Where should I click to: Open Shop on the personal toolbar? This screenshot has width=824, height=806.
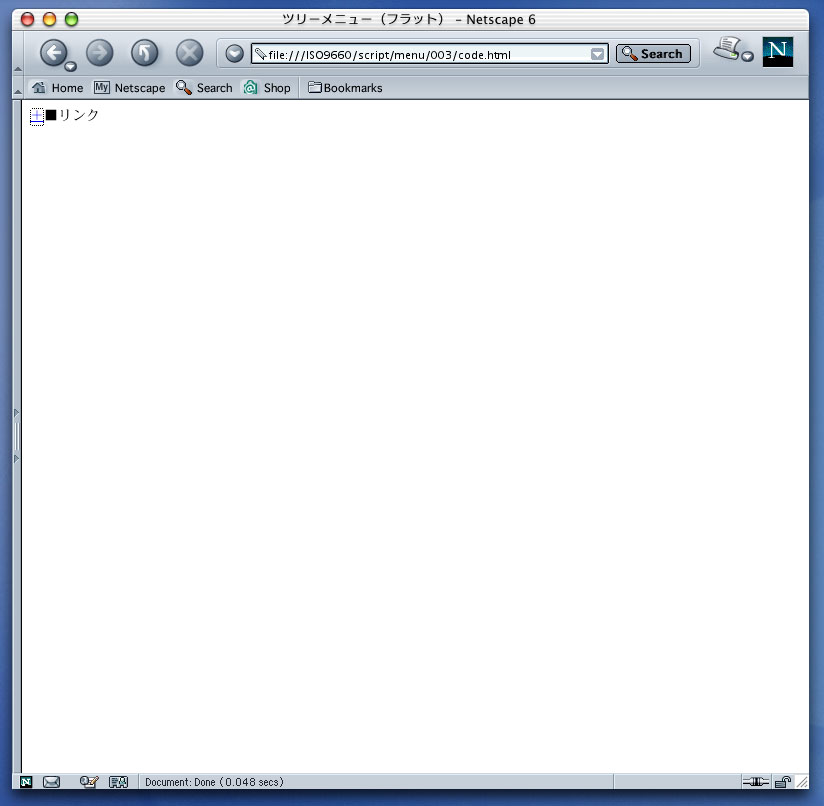pyautogui.click(x=267, y=88)
